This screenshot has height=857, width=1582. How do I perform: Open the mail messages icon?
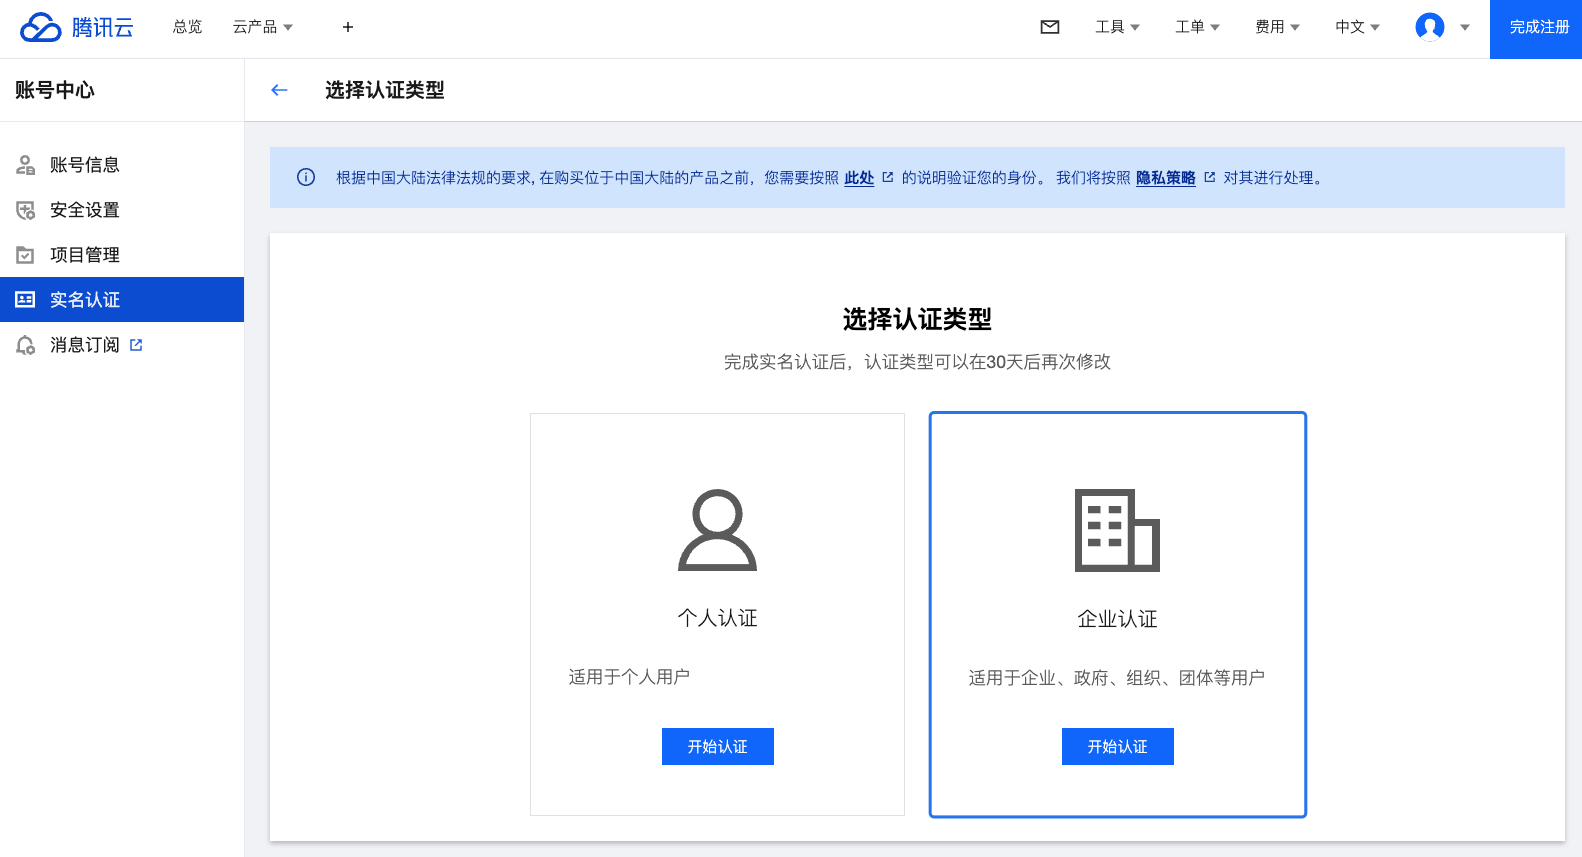click(1050, 27)
